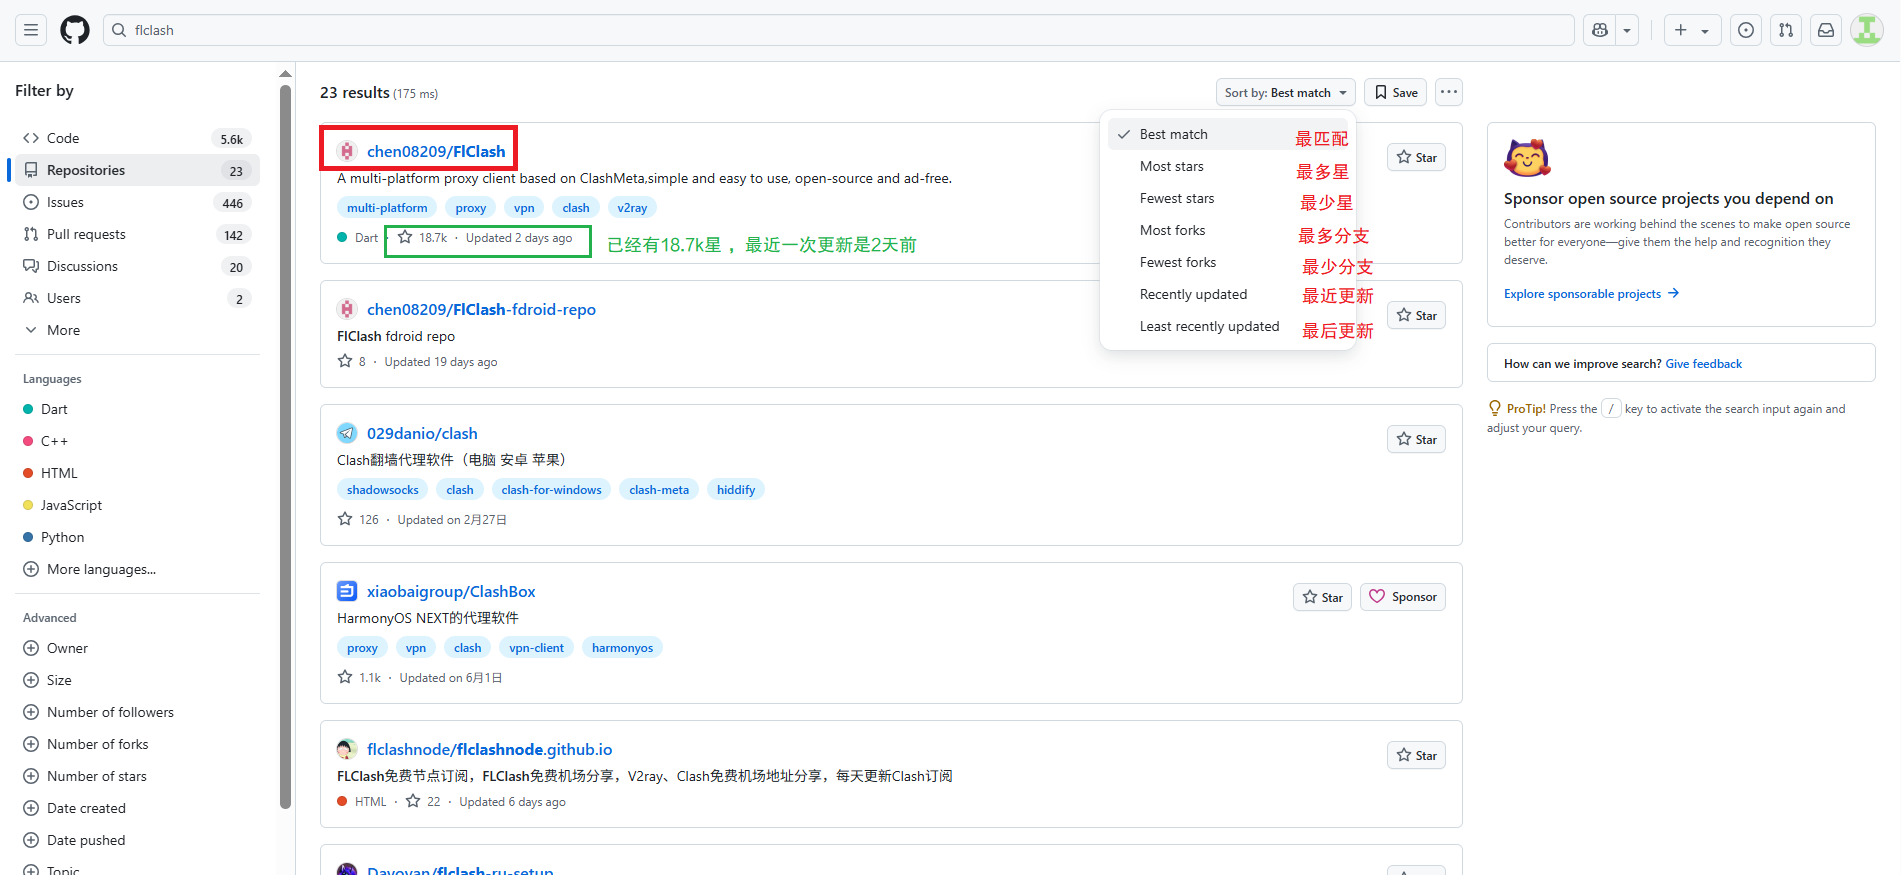This screenshot has width=1901, height=875.
Task: Open the Pull requests header icon
Action: pos(1786,30)
